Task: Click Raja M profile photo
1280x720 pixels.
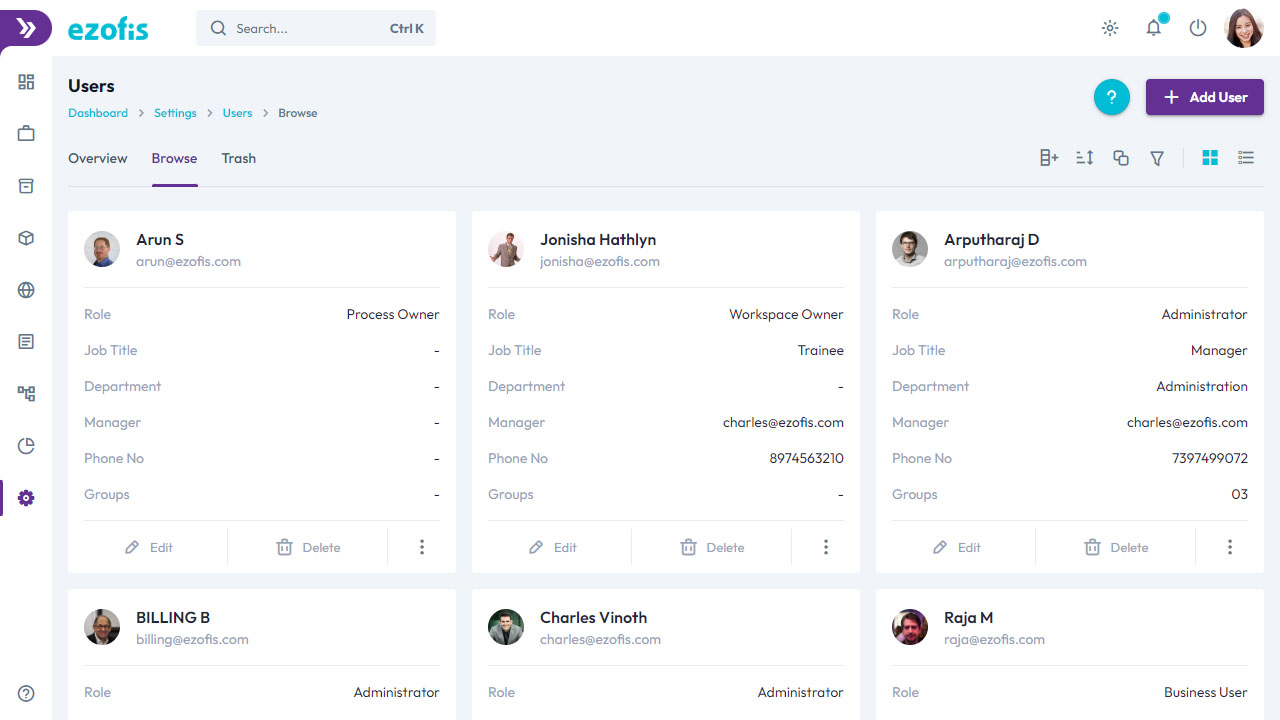Action: 910,627
